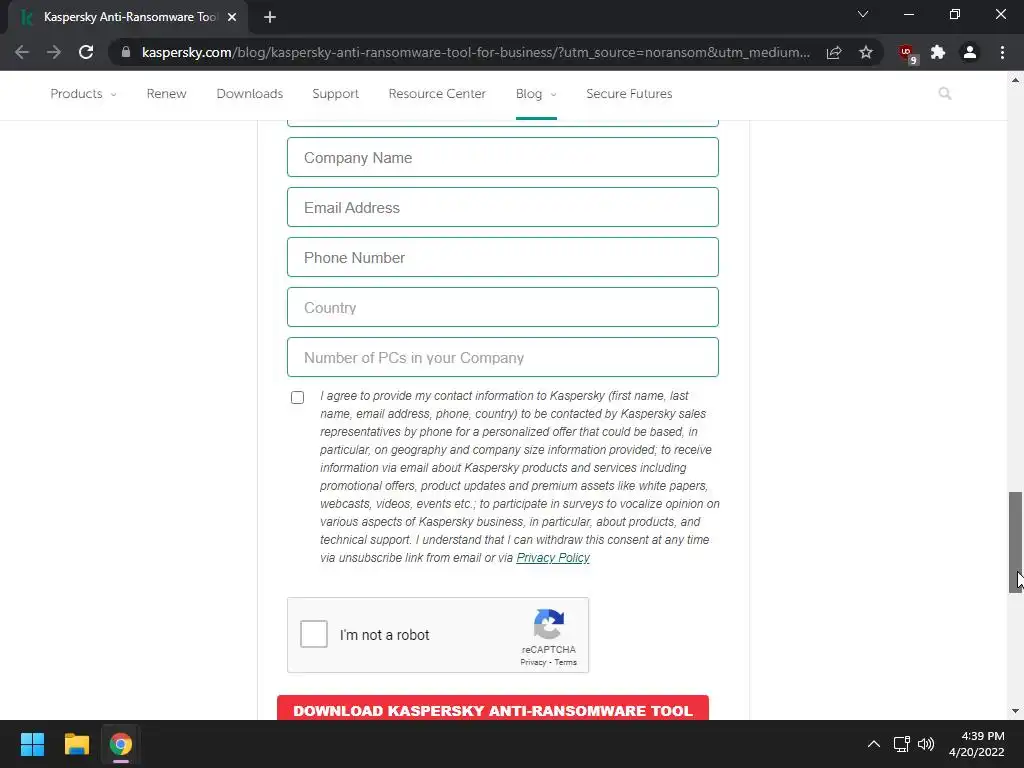Close the Kaspersky Anti-Ransomware tab
1024x768 pixels.
tap(232, 17)
